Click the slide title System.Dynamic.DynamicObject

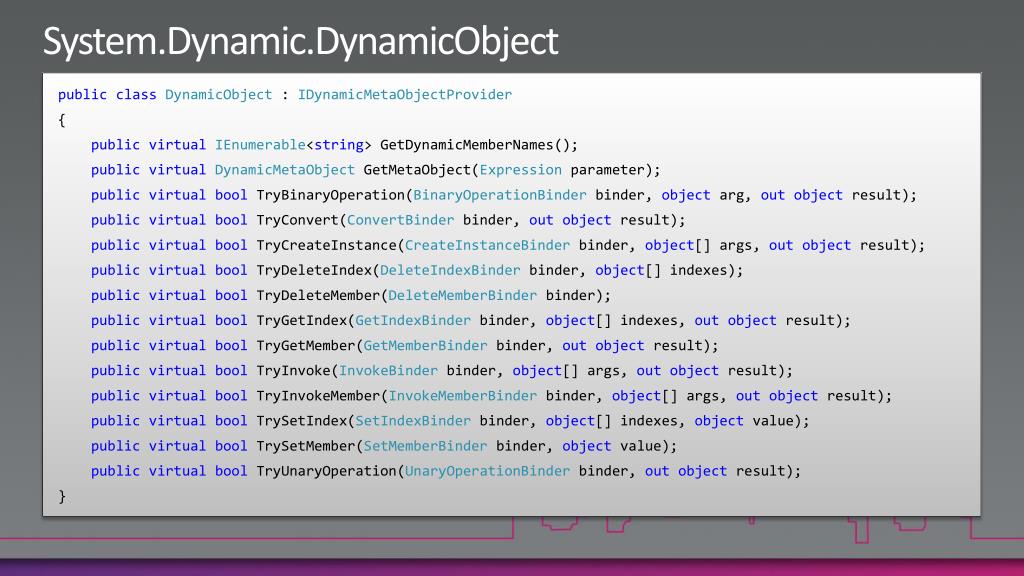[300, 42]
